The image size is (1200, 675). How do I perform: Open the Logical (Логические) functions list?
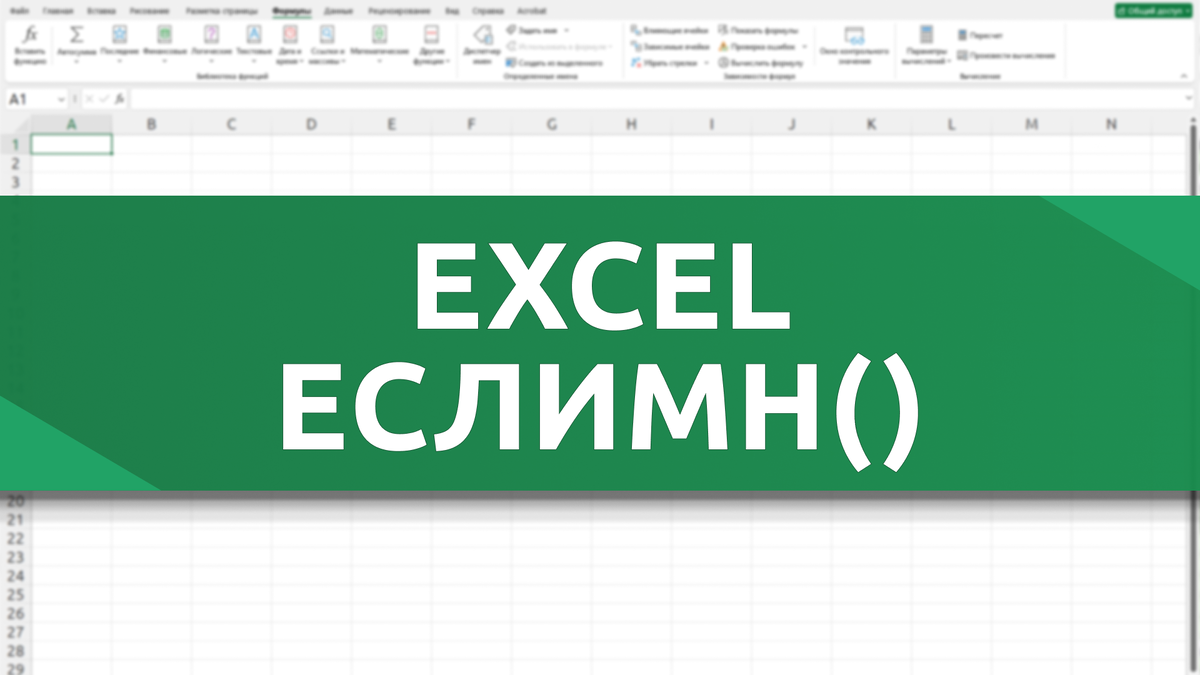tap(211, 44)
